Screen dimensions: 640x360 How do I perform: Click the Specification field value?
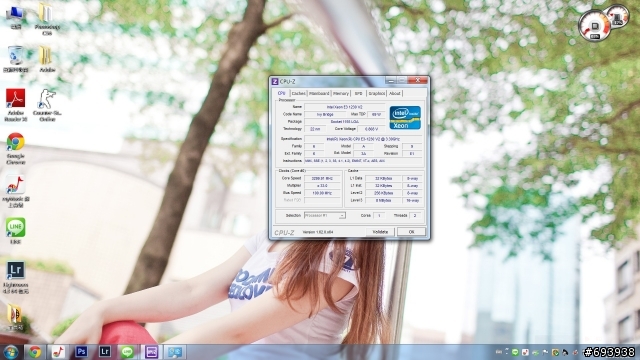pos(363,139)
